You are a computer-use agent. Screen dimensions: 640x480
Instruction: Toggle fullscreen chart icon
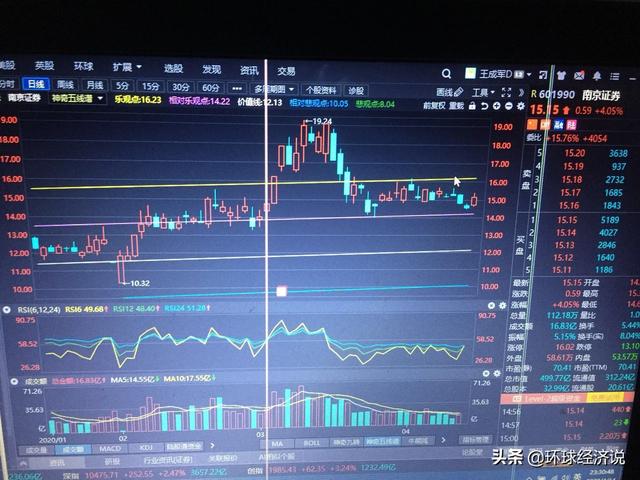506,92
